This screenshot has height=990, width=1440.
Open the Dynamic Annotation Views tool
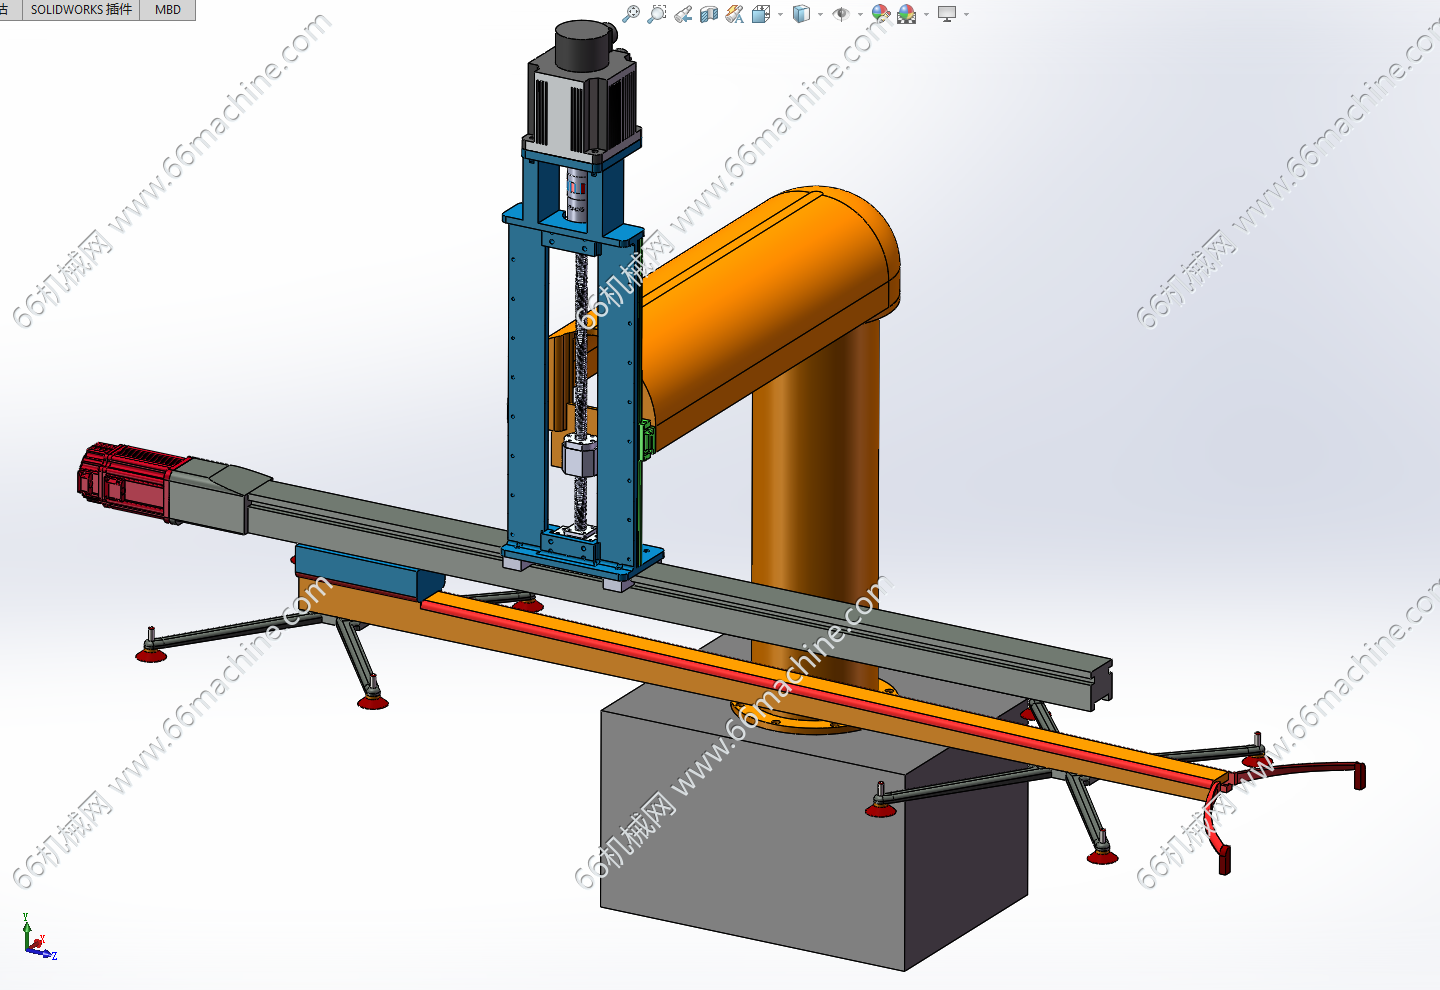click(735, 14)
